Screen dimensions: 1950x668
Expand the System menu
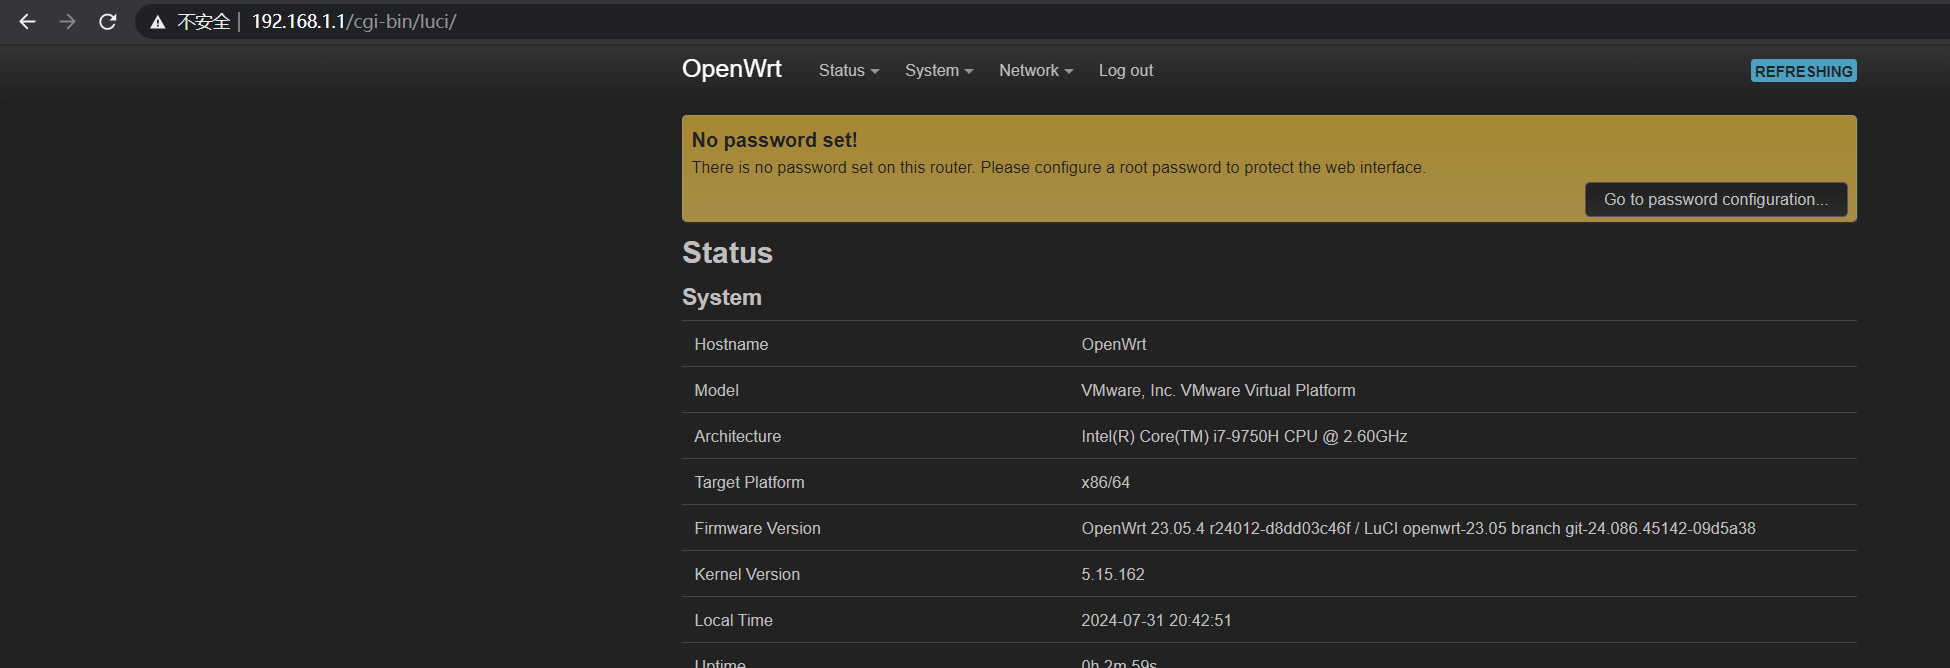[x=938, y=70]
